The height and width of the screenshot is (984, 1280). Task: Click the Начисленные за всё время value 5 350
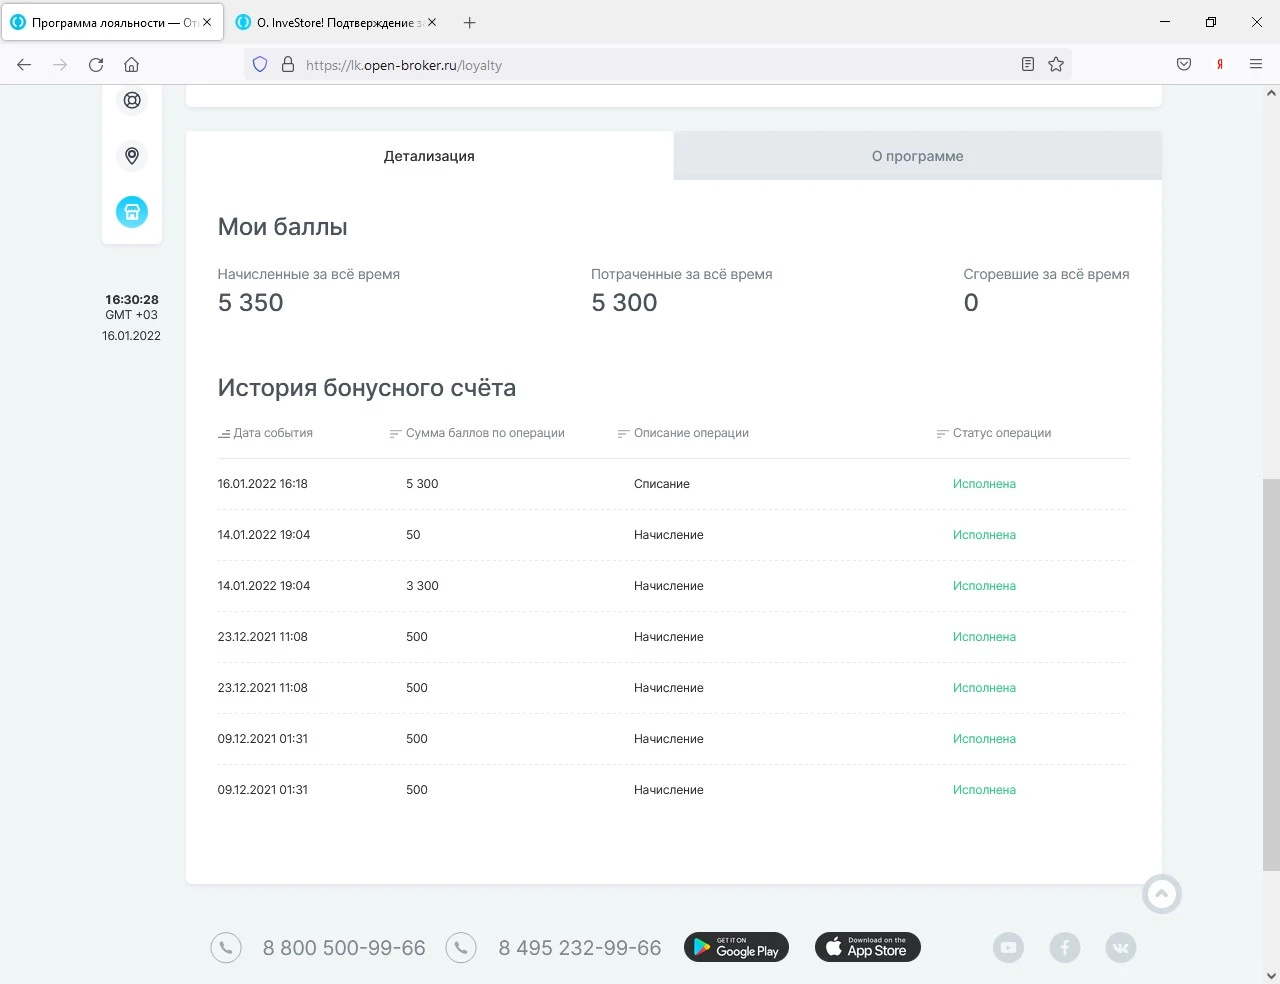click(251, 303)
